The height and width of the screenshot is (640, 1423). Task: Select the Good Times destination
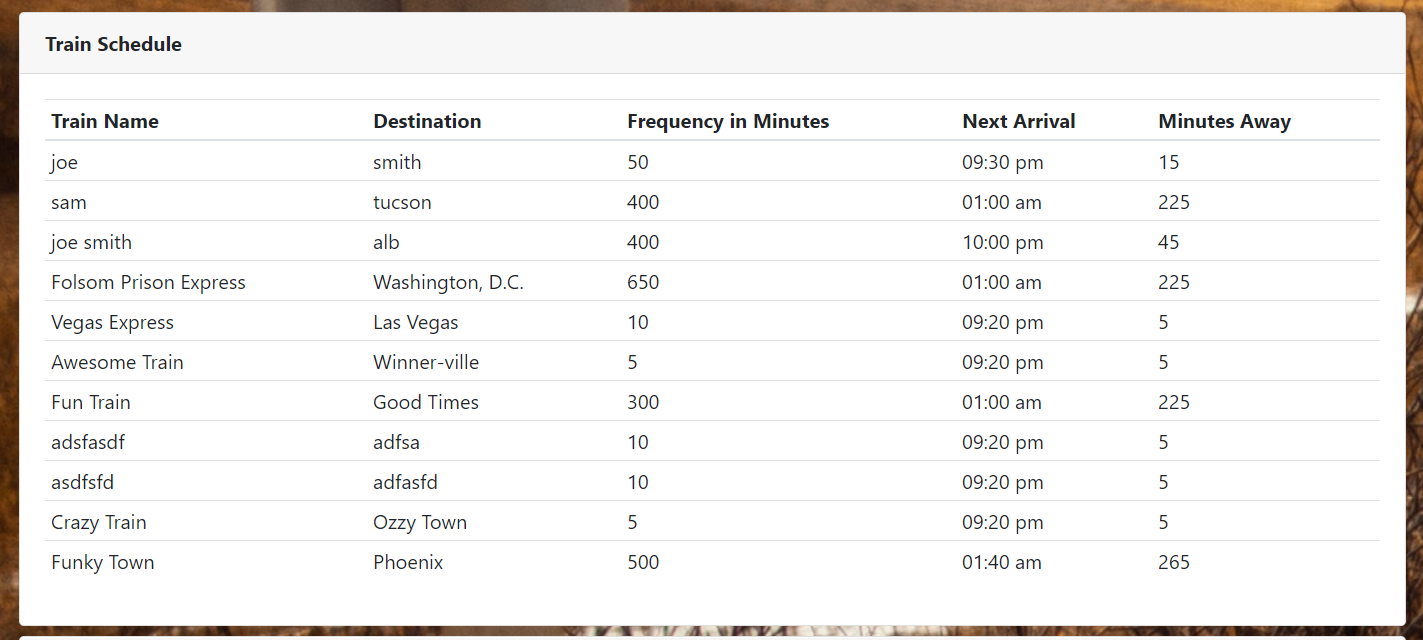(426, 402)
